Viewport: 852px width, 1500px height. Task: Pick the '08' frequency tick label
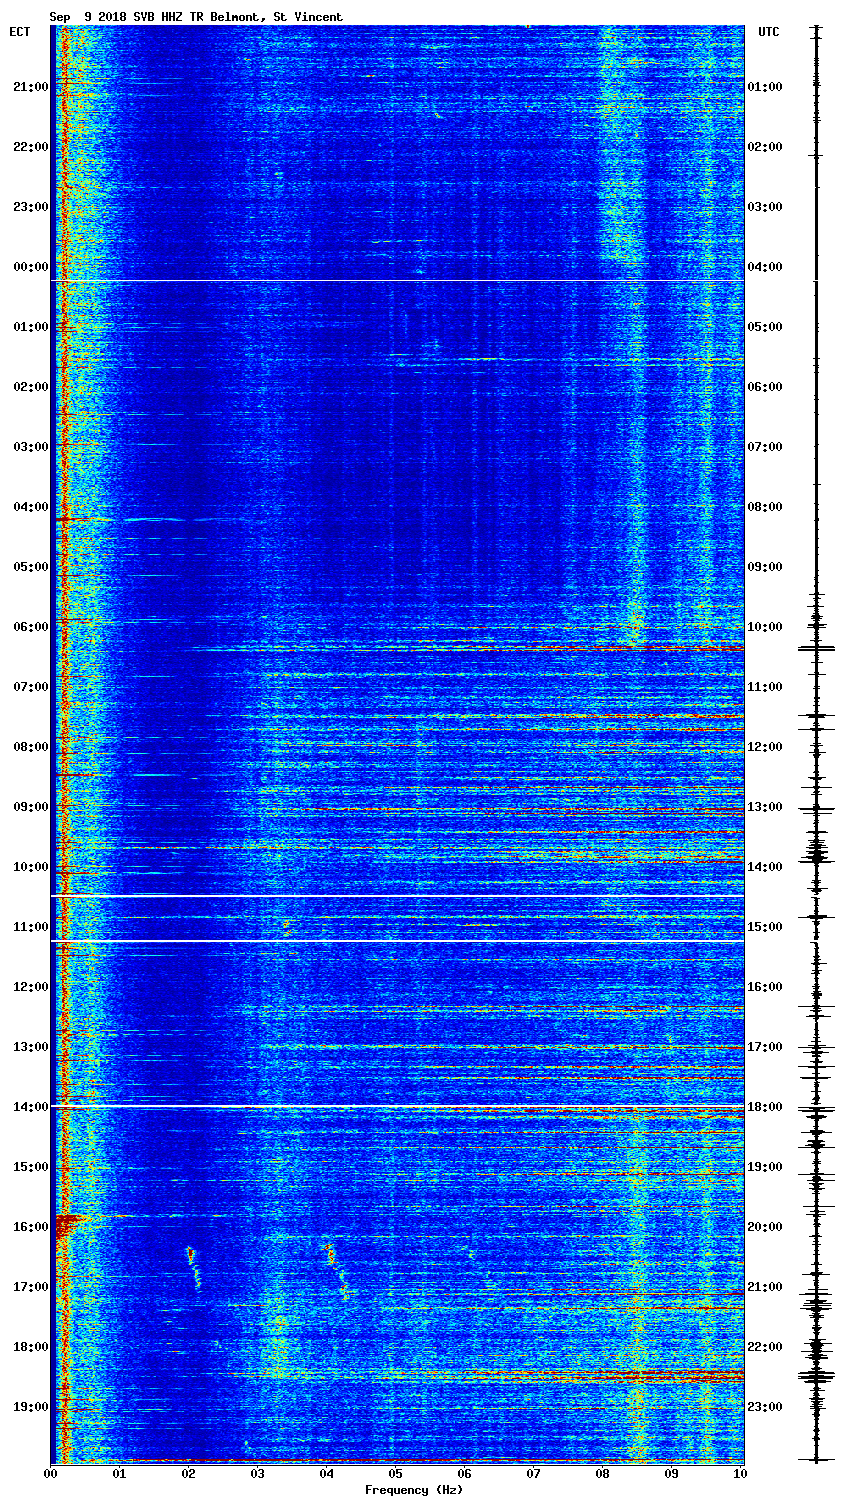(x=602, y=1474)
